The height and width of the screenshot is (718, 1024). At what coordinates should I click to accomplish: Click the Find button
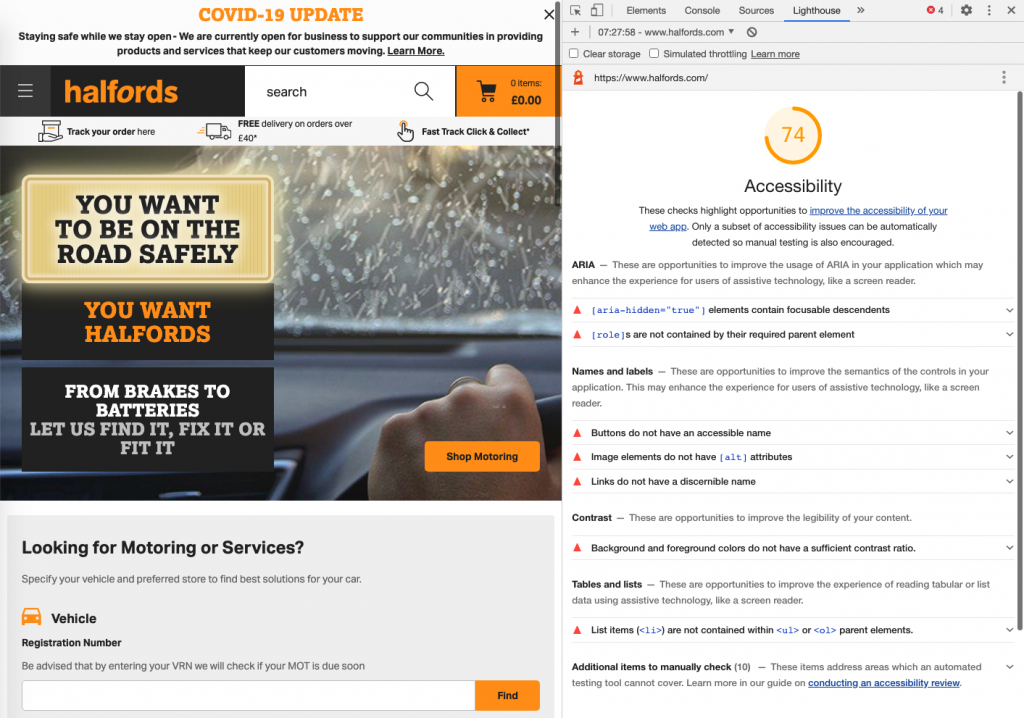pyautogui.click(x=507, y=695)
